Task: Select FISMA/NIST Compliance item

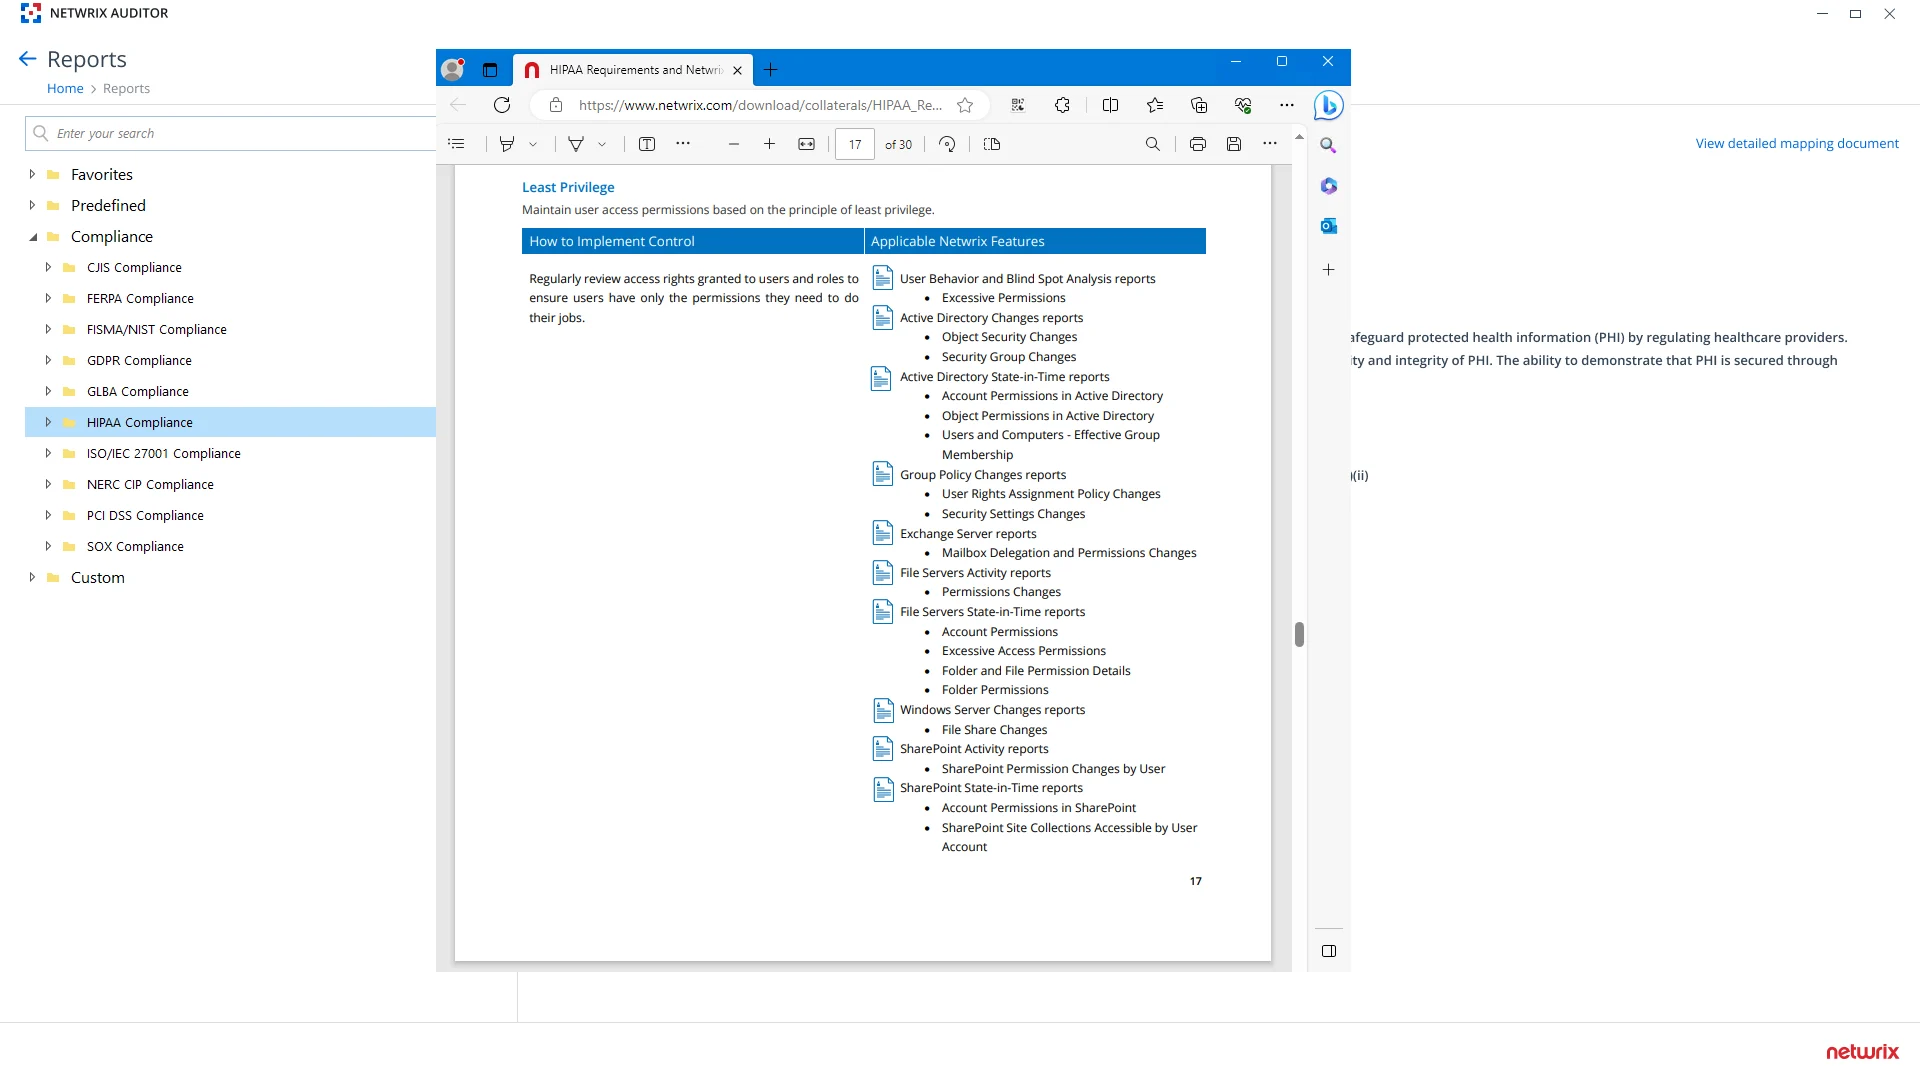Action: [x=157, y=329]
